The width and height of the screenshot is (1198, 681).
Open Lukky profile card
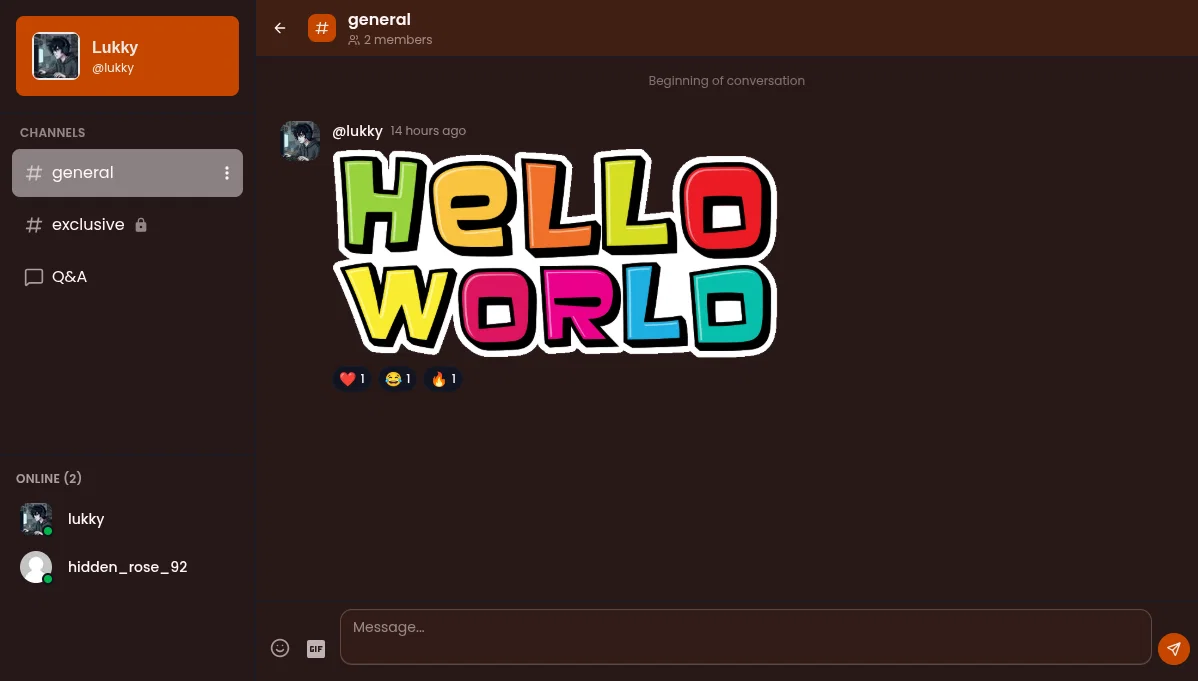[x=128, y=56]
